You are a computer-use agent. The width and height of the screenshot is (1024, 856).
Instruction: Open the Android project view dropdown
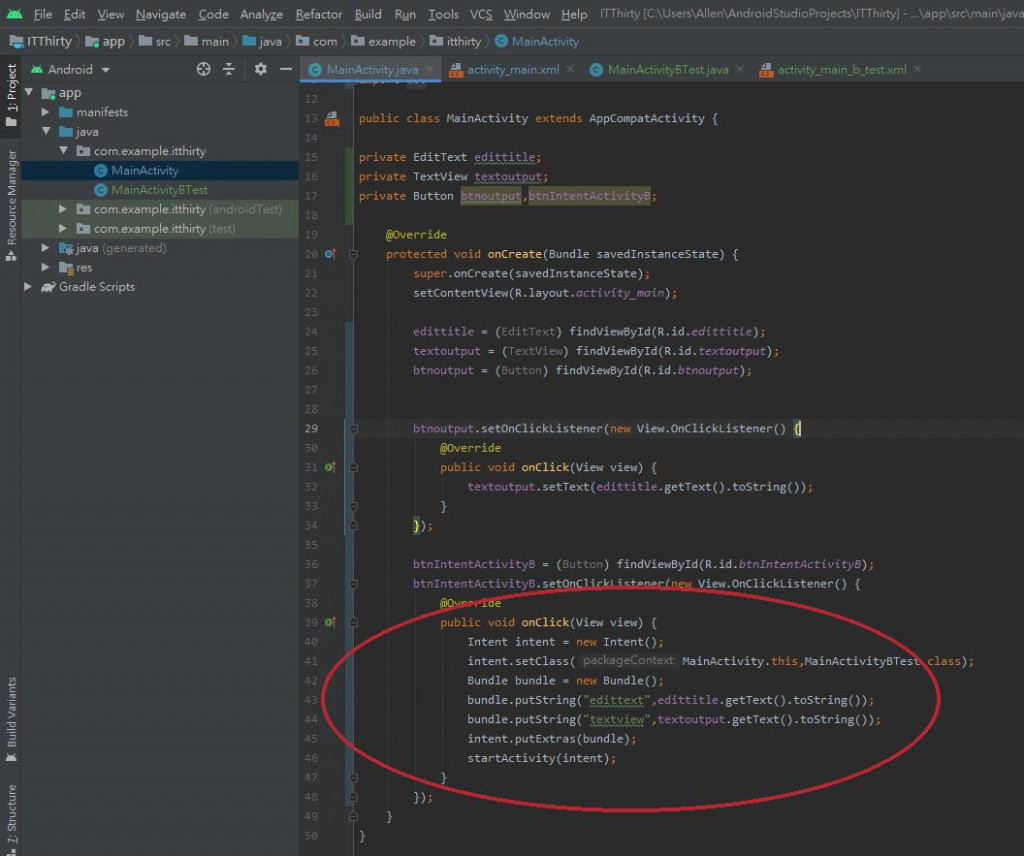[x=105, y=69]
